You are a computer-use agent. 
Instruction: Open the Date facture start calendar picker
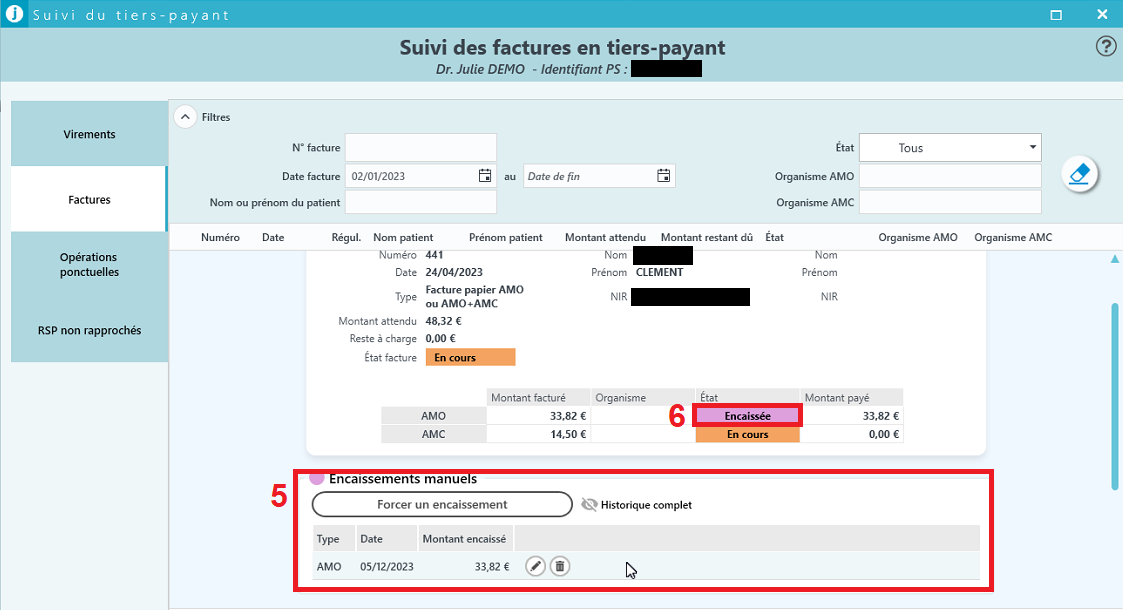pyautogui.click(x=485, y=176)
